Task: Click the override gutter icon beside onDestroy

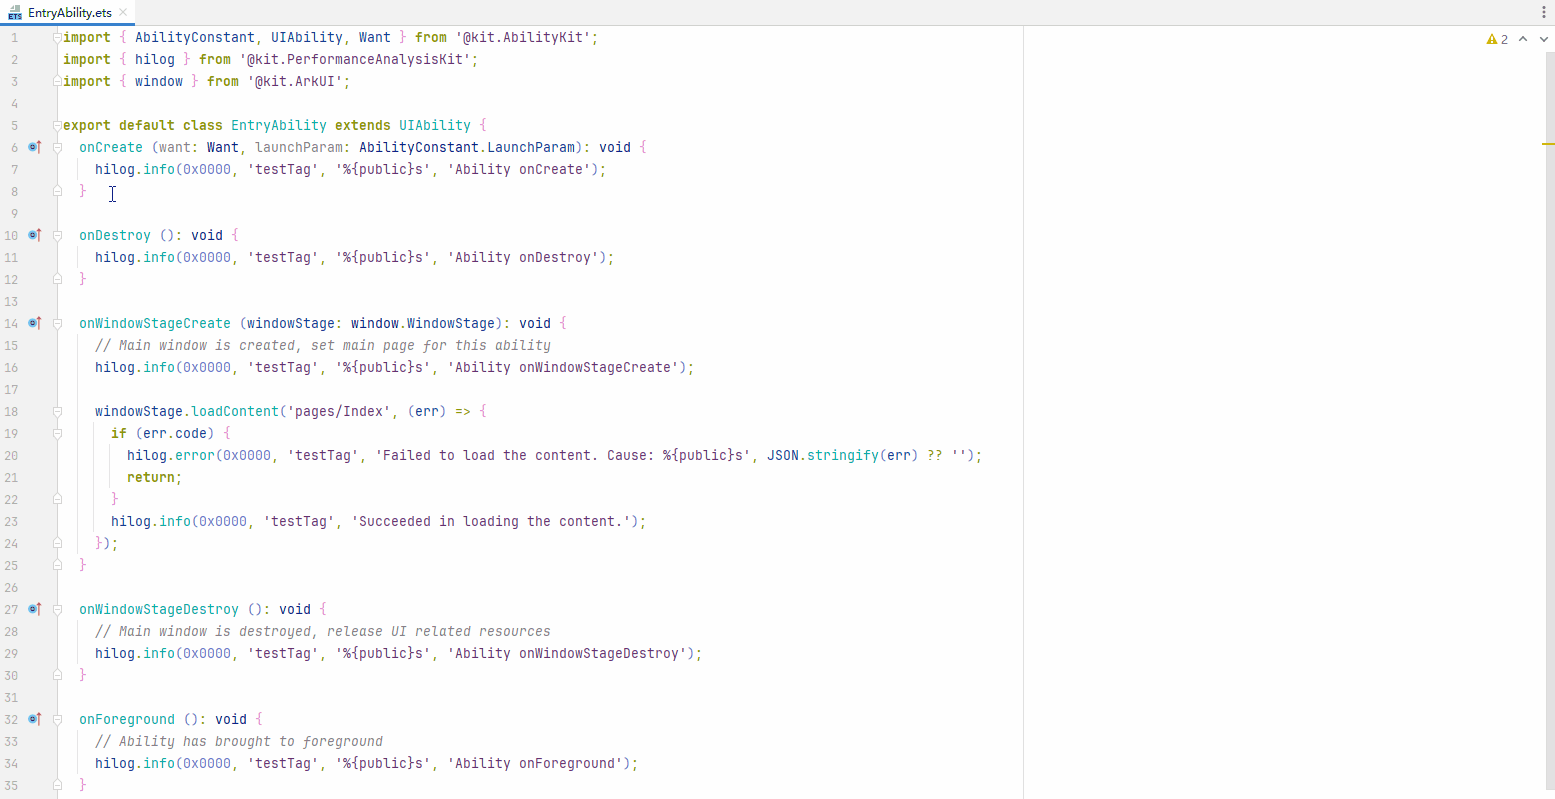Action: (x=35, y=235)
